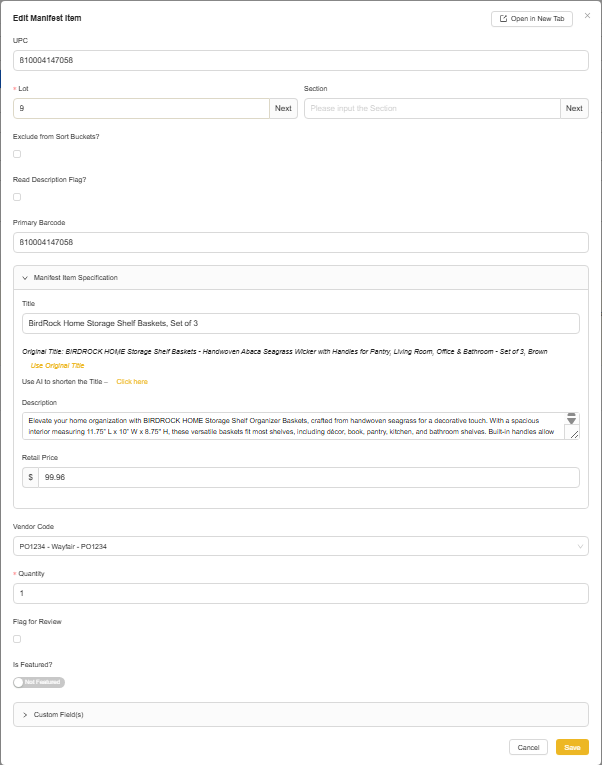Enable the Read Description Flag checkbox
This screenshot has height=765, width=602.
pyautogui.click(x=17, y=197)
